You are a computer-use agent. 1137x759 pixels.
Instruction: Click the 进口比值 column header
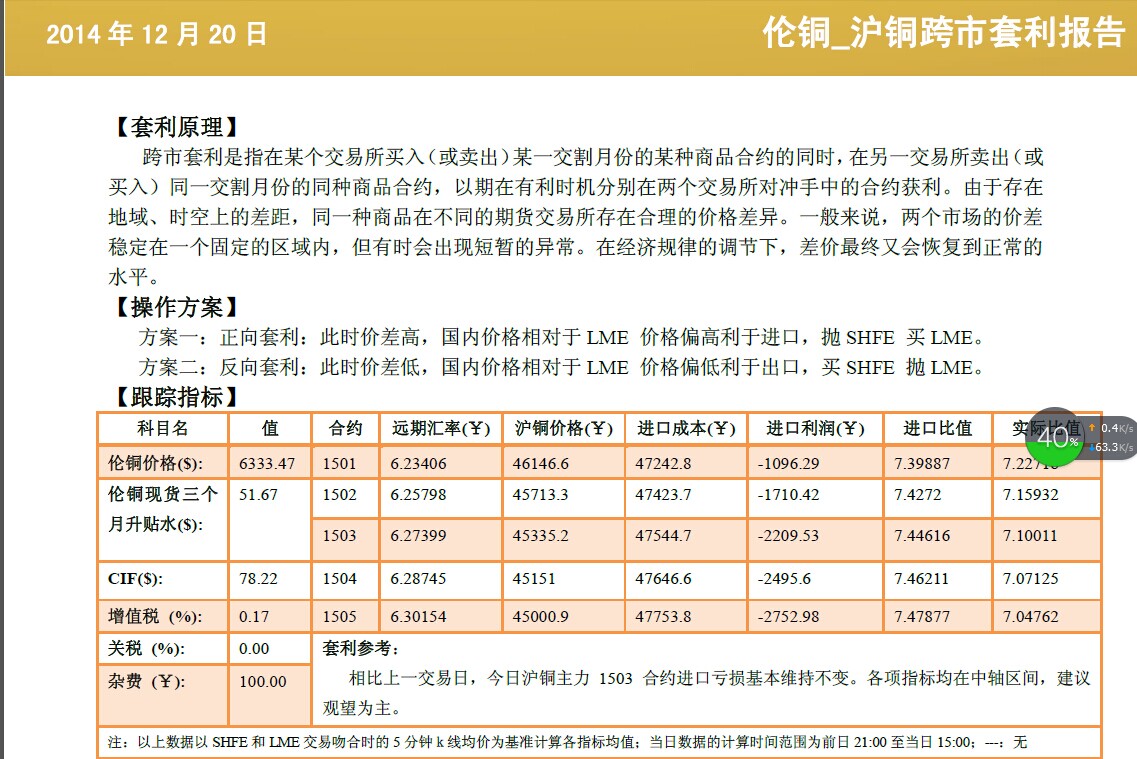938,428
